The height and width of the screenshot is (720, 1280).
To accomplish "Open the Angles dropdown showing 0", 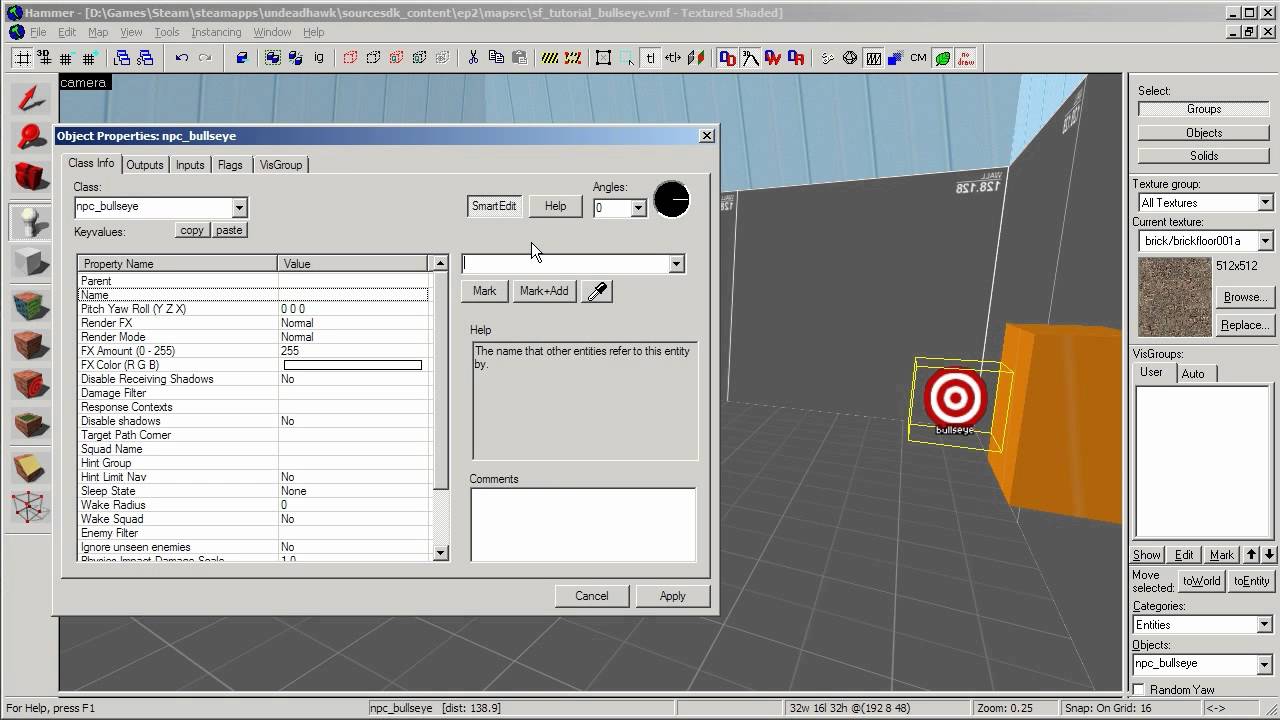I will 638,208.
